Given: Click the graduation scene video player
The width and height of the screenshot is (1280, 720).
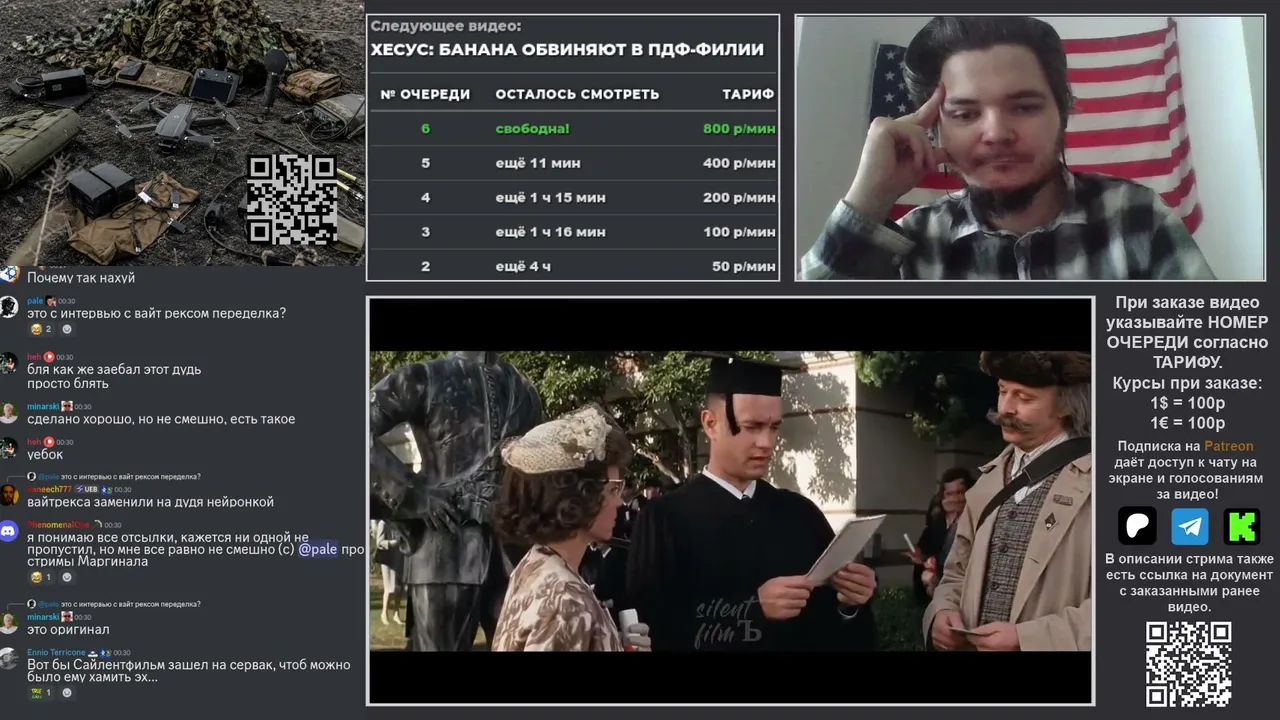Looking at the screenshot, I should (730, 500).
